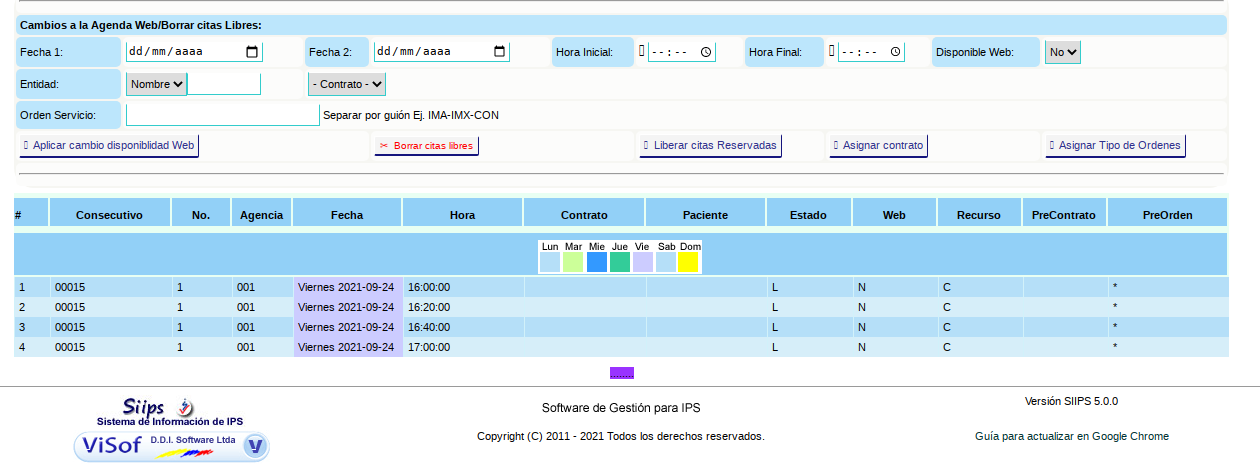Image resolution: width=1260 pixels, height=464 pixels.
Task: Click the Siips logo in footer
Action: (x=157, y=407)
